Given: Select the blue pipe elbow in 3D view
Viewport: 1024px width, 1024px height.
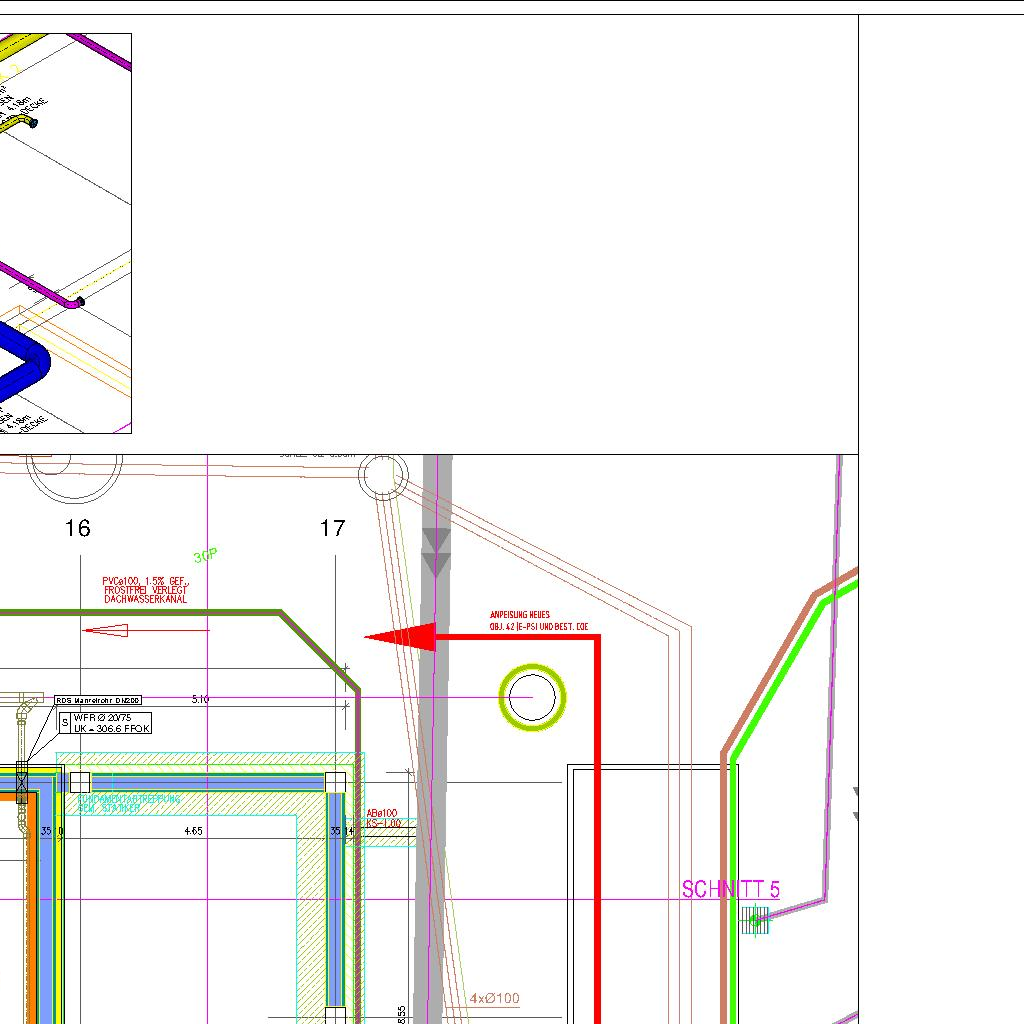Looking at the screenshot, I should (30, 364).
